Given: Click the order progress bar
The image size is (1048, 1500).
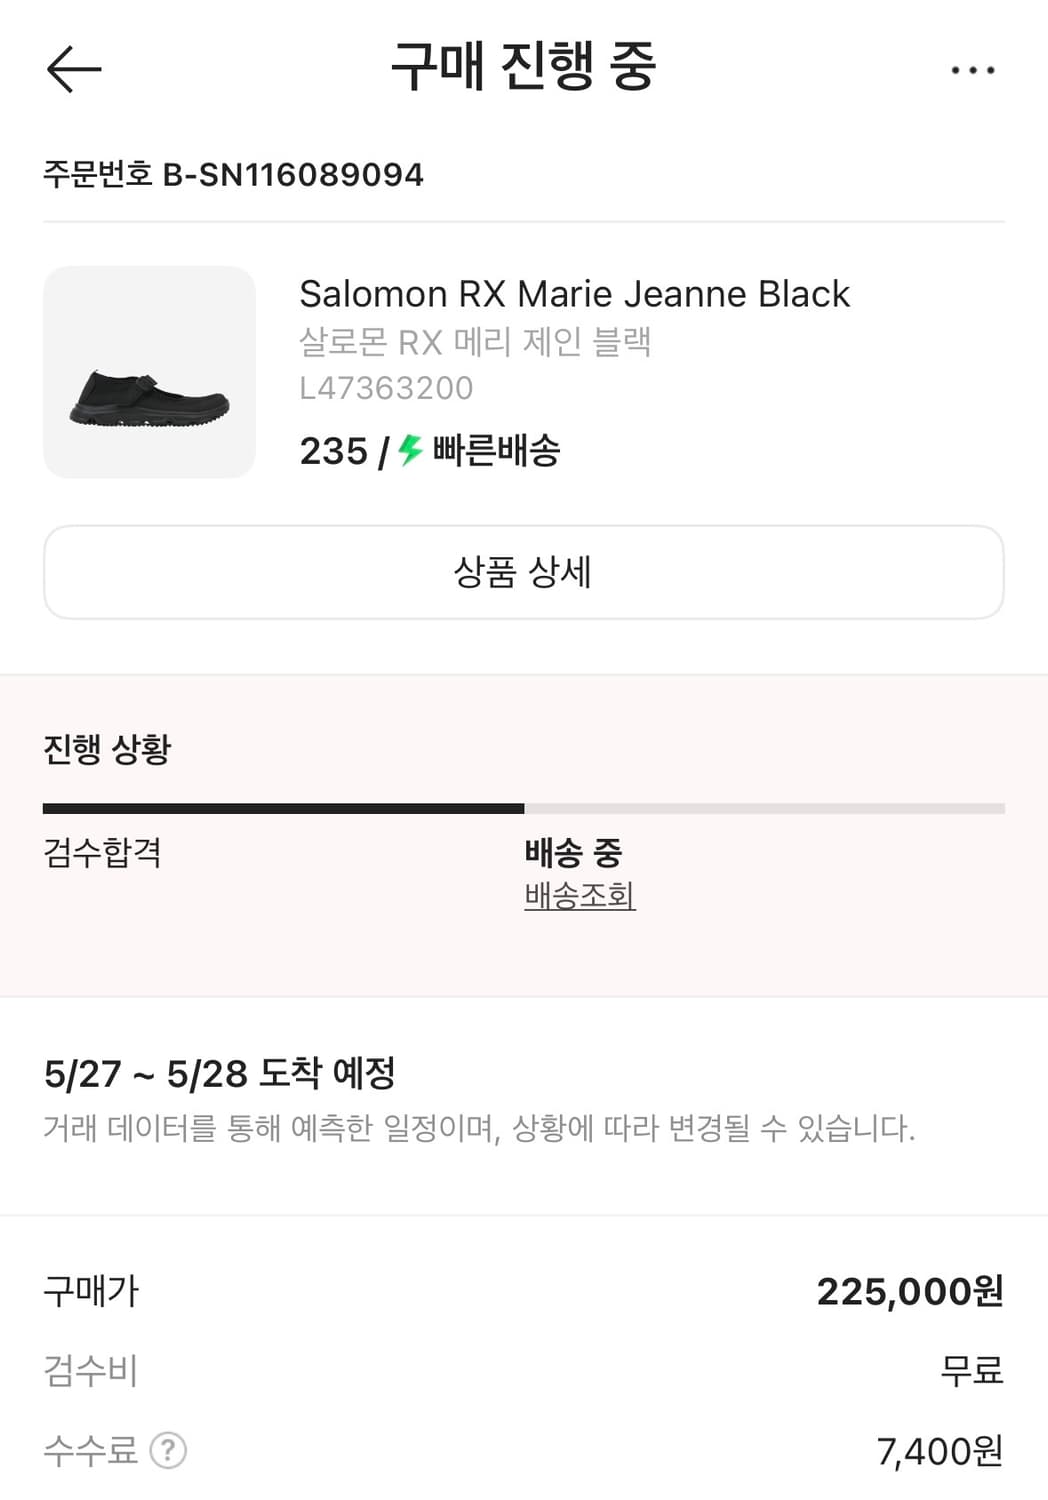Looking at the screenshot, I should (x=523, y=808).
